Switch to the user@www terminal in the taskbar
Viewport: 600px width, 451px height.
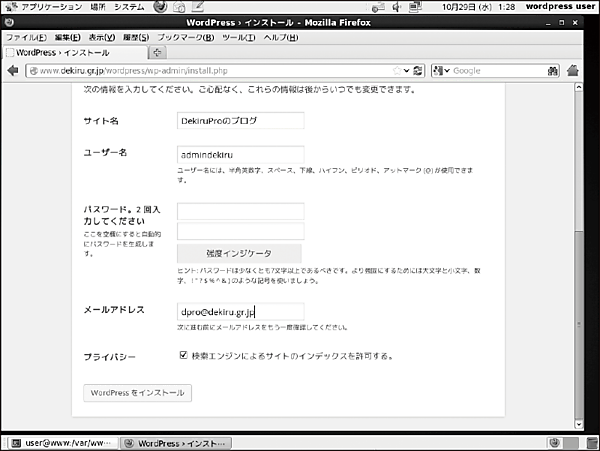[x=62, y=442]
